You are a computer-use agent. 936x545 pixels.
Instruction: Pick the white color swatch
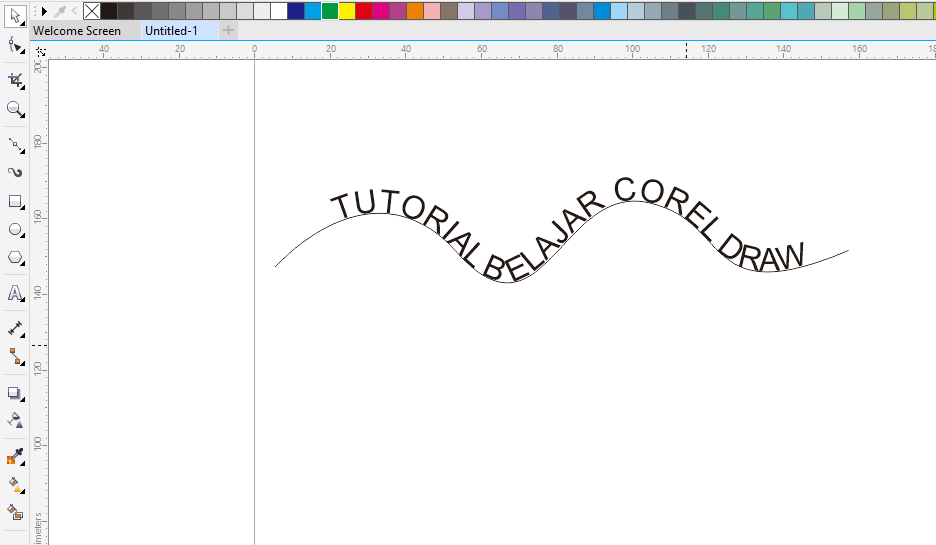pyautogui.click(x=279, y=11)
